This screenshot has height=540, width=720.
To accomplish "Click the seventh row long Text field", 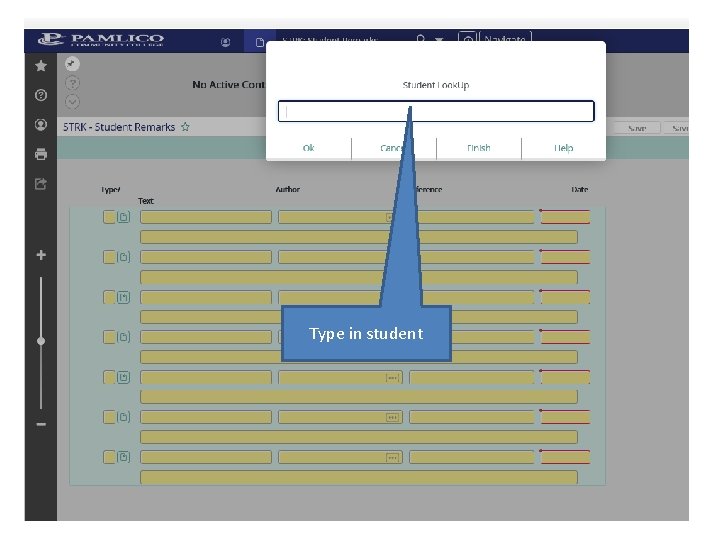I will (x=359, y=477).
